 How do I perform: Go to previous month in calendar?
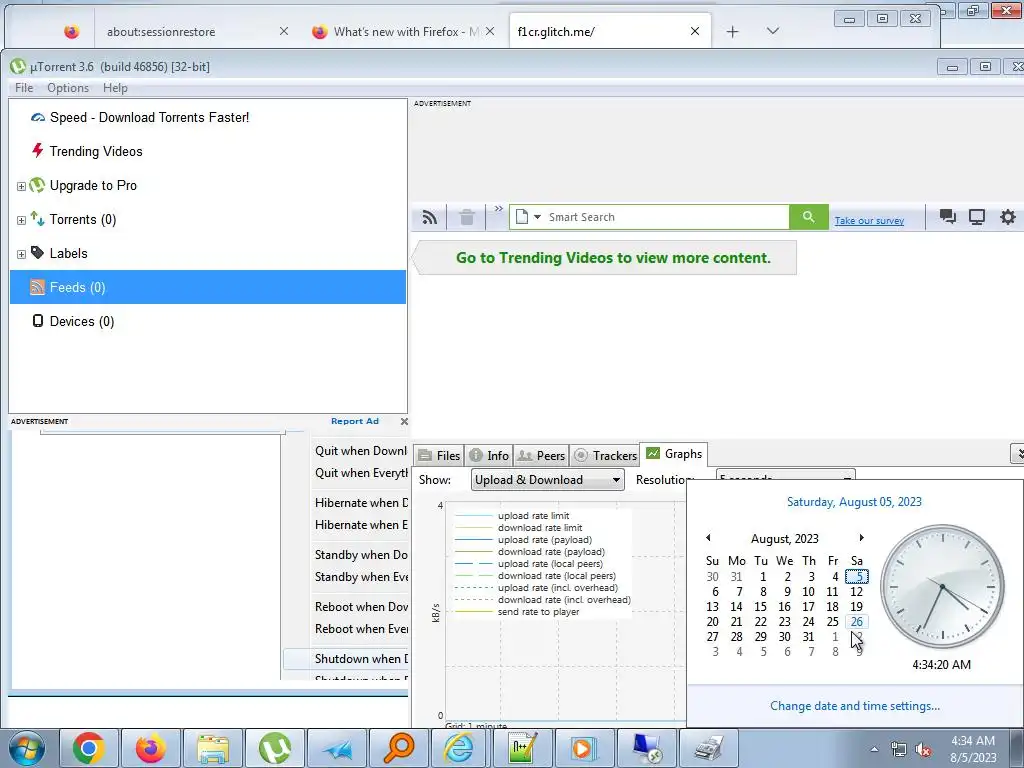tap(708, 537)
